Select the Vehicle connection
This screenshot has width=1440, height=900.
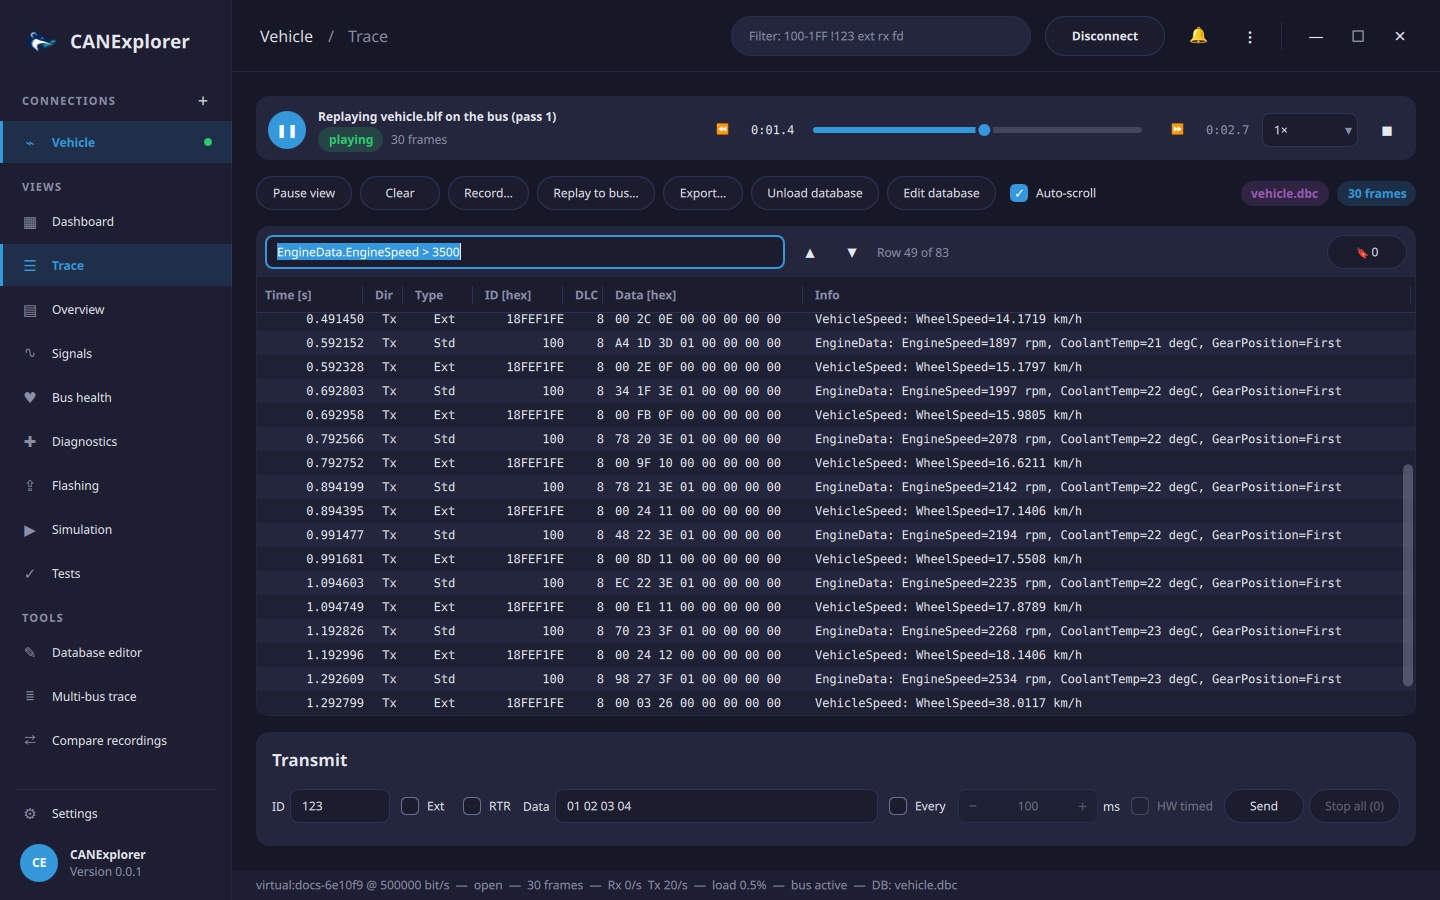click(x=116, y=142)
